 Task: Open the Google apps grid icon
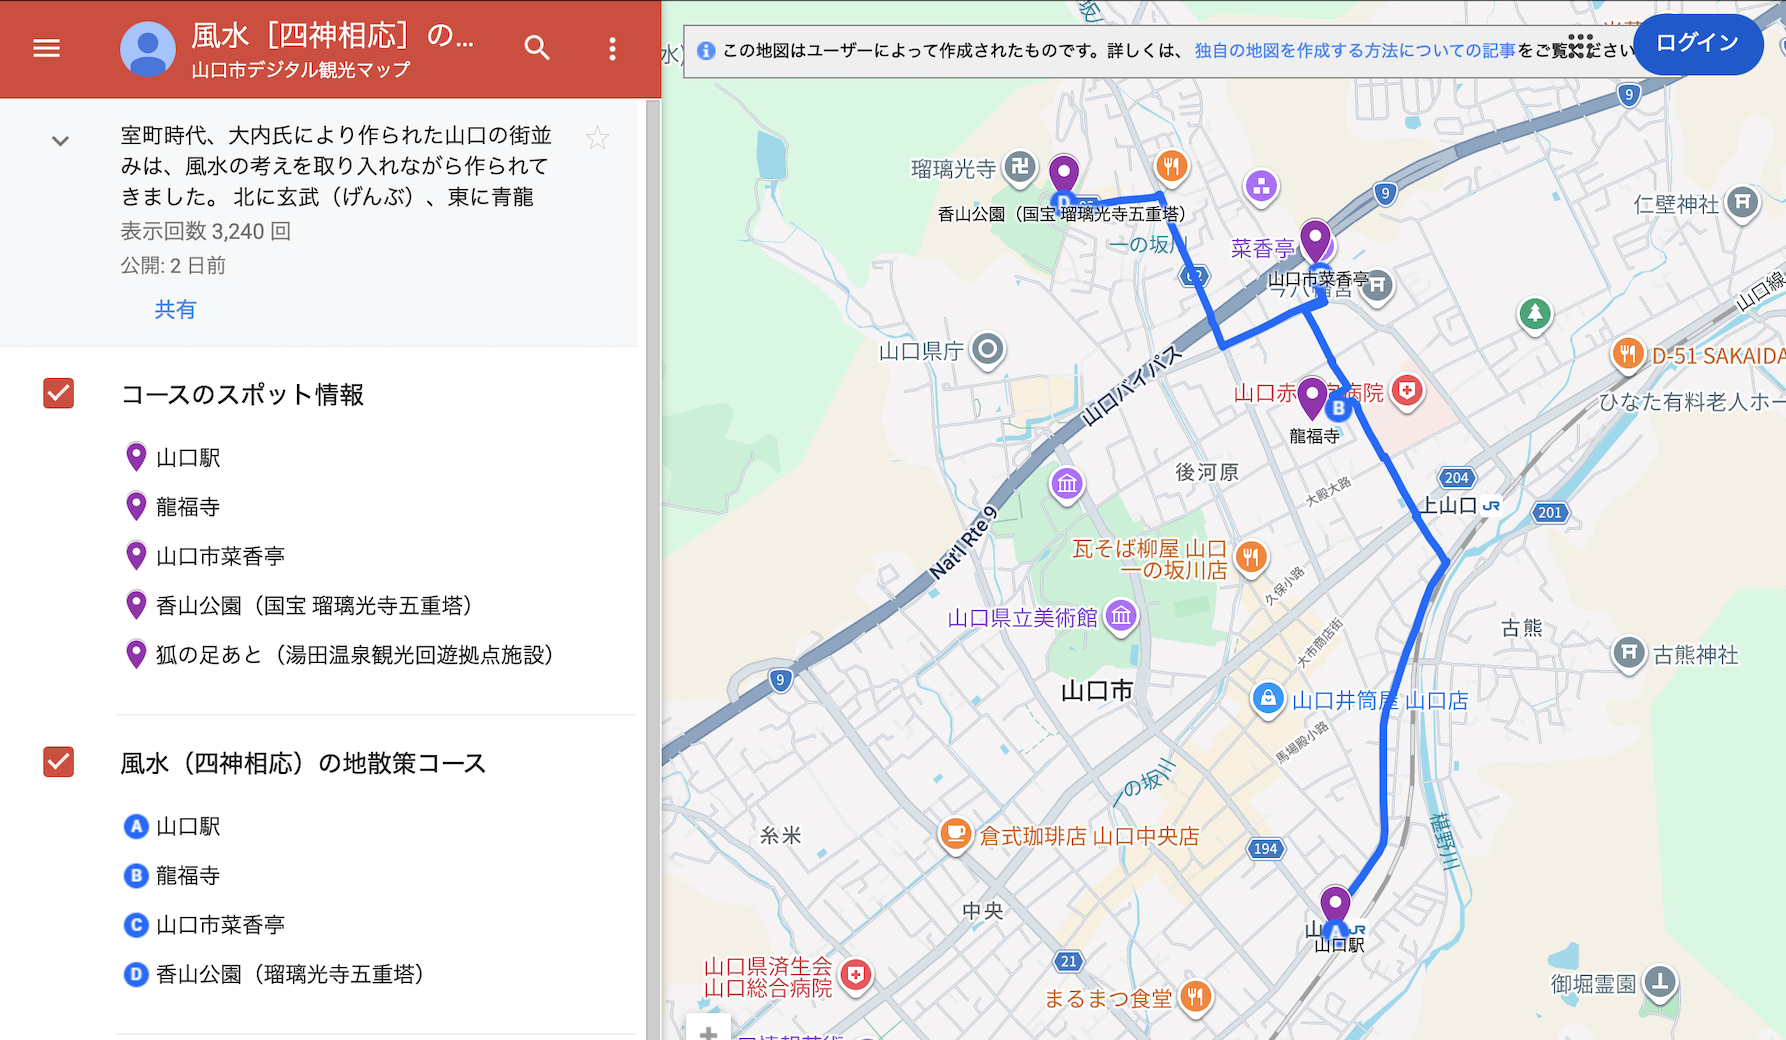pyautogui.click(x=1580, y=45)
